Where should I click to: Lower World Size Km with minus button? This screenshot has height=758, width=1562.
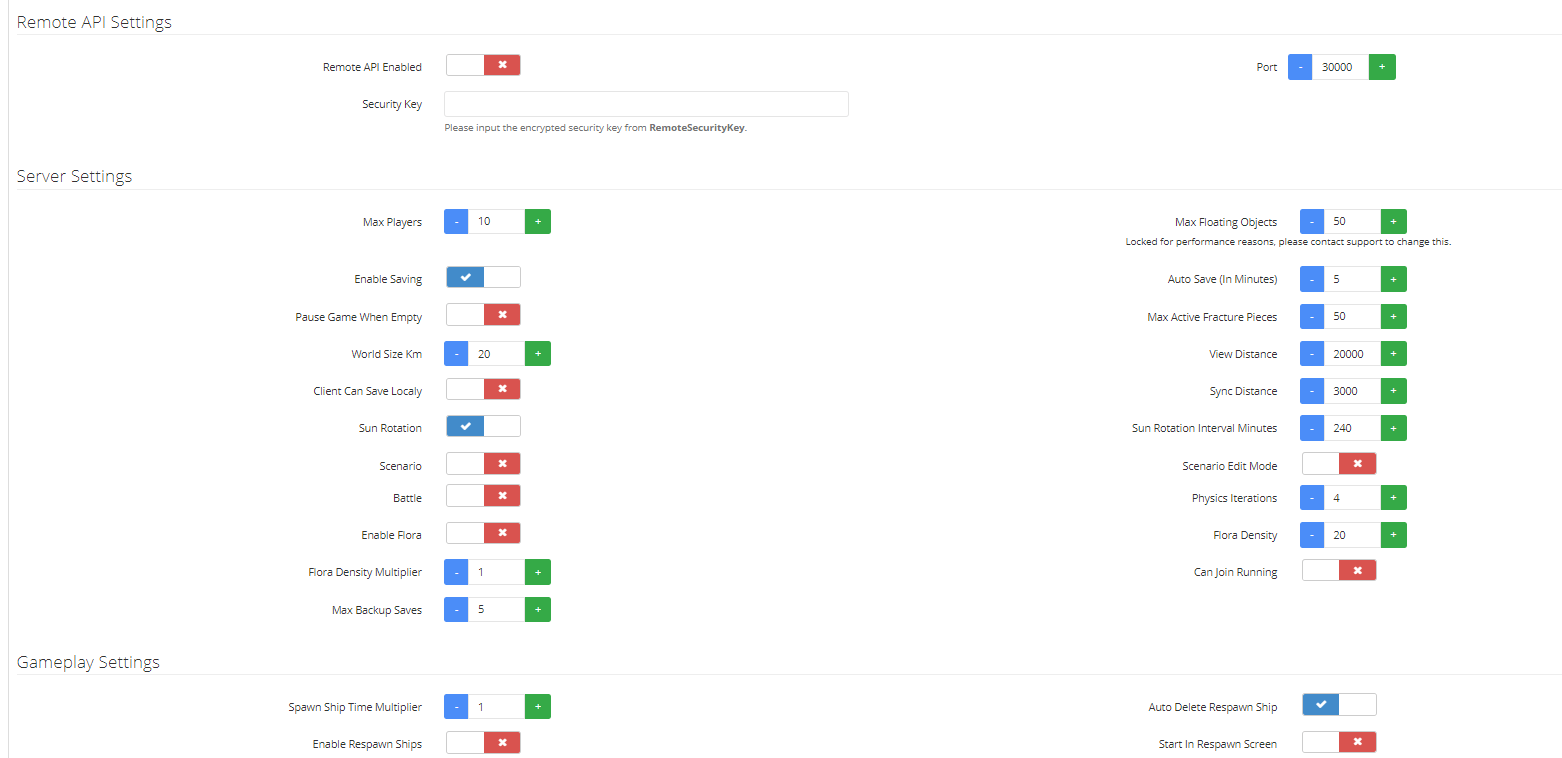tap(456, 354)
